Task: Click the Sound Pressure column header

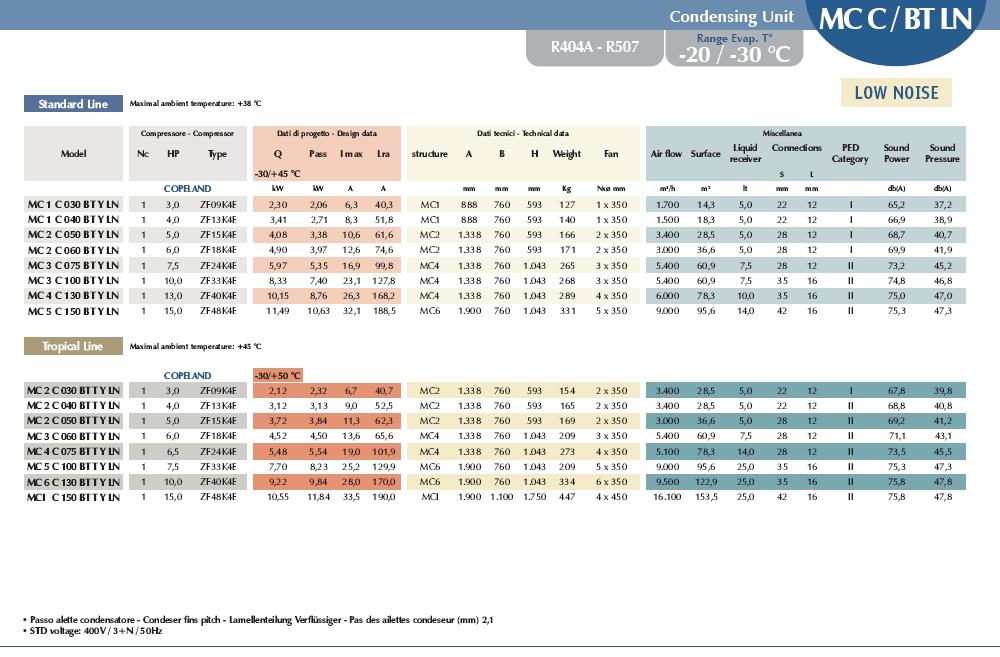Action: coord(942,154)
